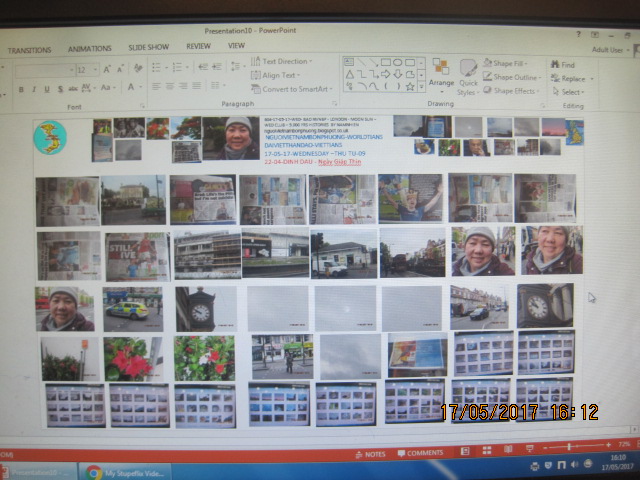The height and width of the screenshot is (480, 640).
Task: Decrease list indent level
Action: point(202,67)
